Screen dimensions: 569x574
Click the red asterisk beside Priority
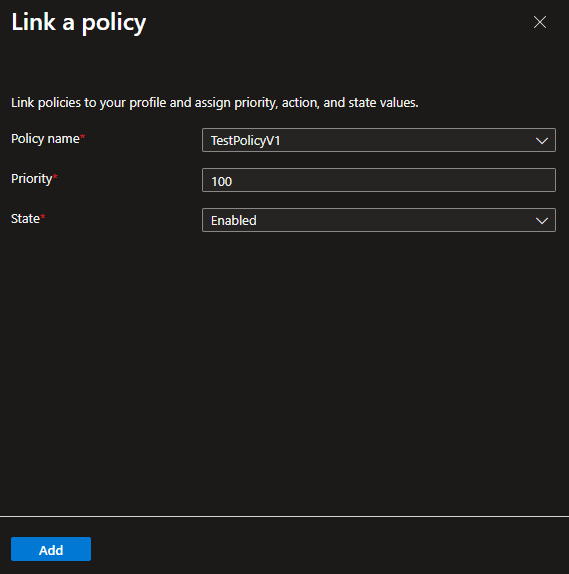[x=55, y=176]
